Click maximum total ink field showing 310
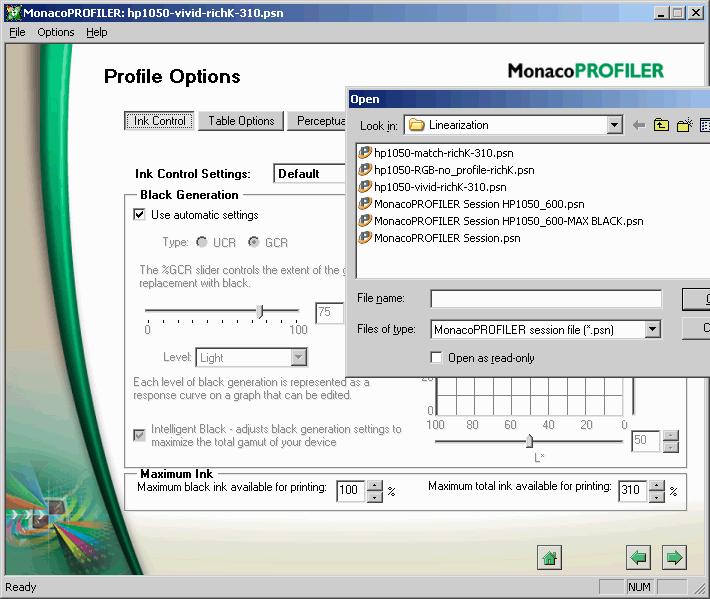The image size is (710, 599). point(632,490)
